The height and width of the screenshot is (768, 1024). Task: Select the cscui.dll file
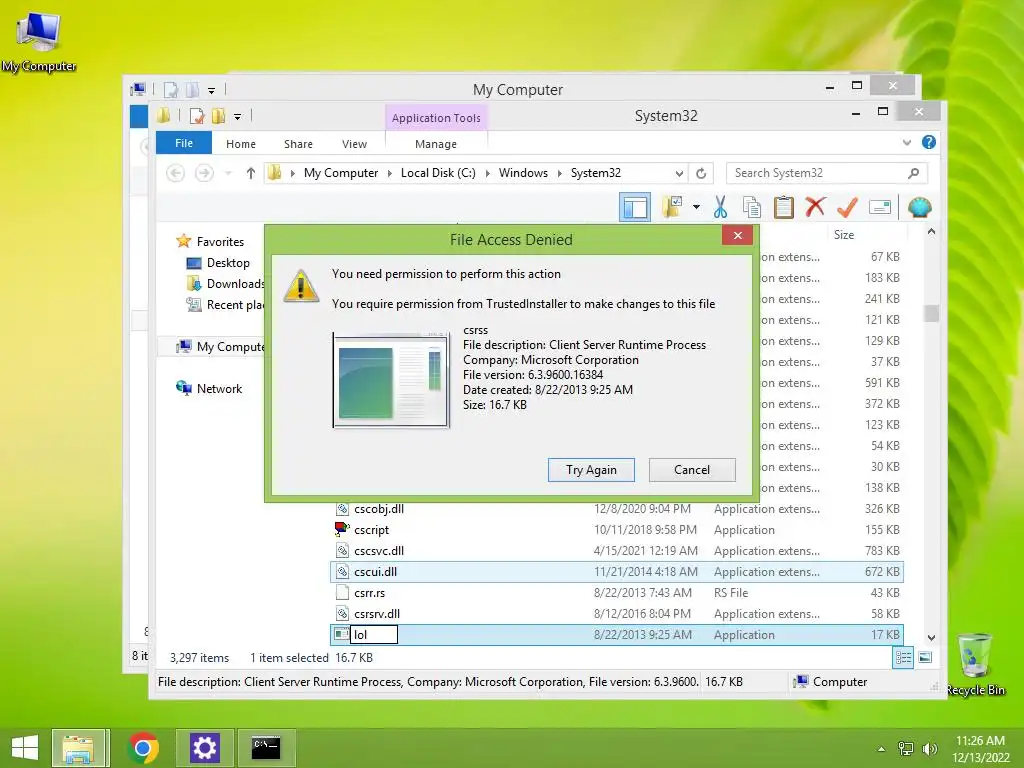pyautogui.click(x=617, y=571)
